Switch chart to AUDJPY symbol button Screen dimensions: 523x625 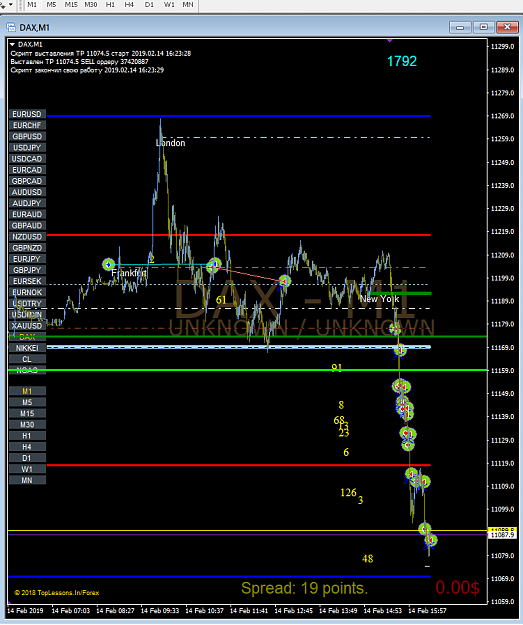click(27, 204)
